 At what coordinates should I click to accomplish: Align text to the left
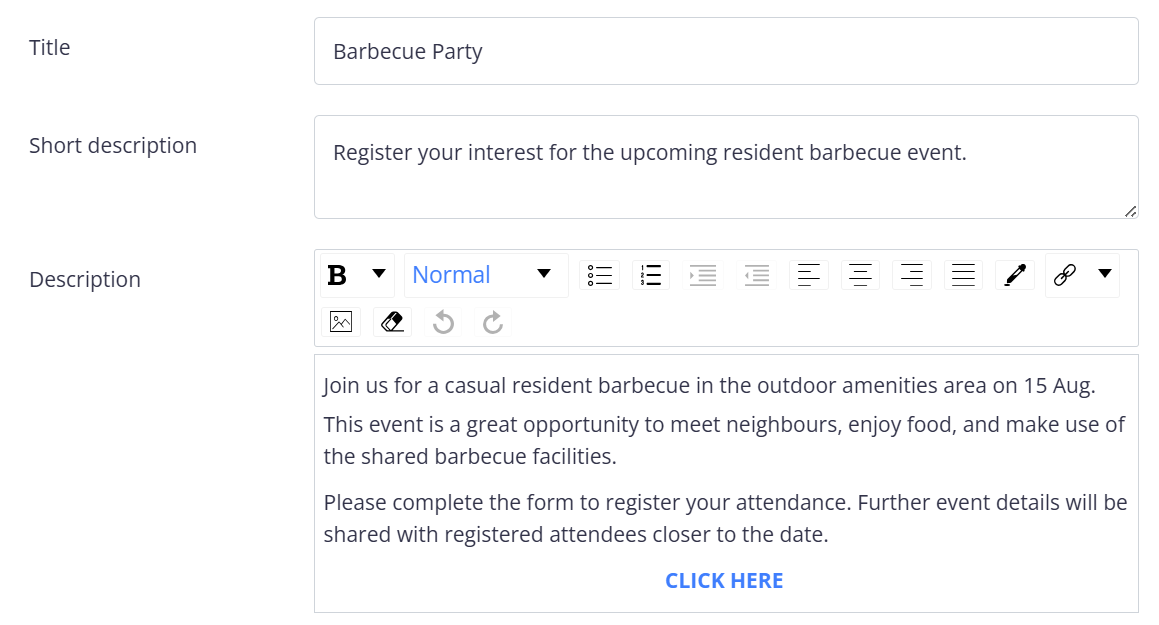809,276
